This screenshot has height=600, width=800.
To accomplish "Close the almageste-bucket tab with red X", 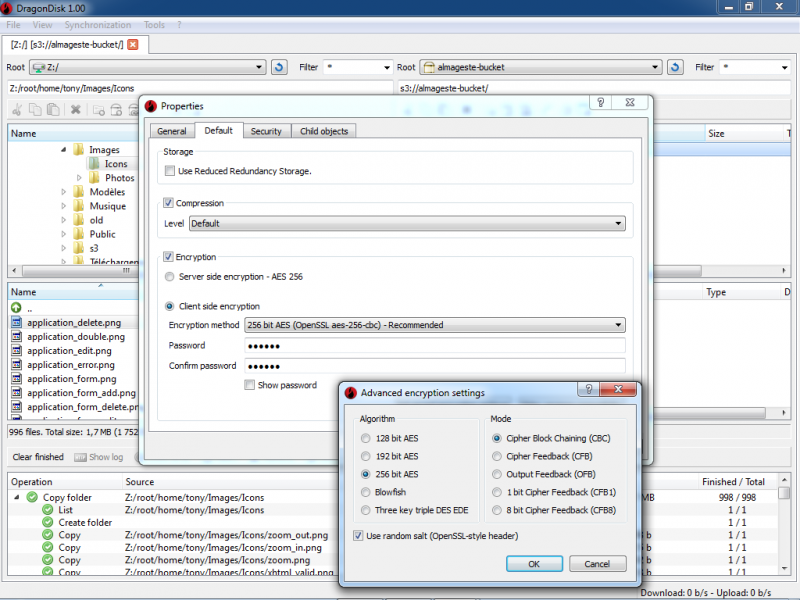I will click(133, 44).
